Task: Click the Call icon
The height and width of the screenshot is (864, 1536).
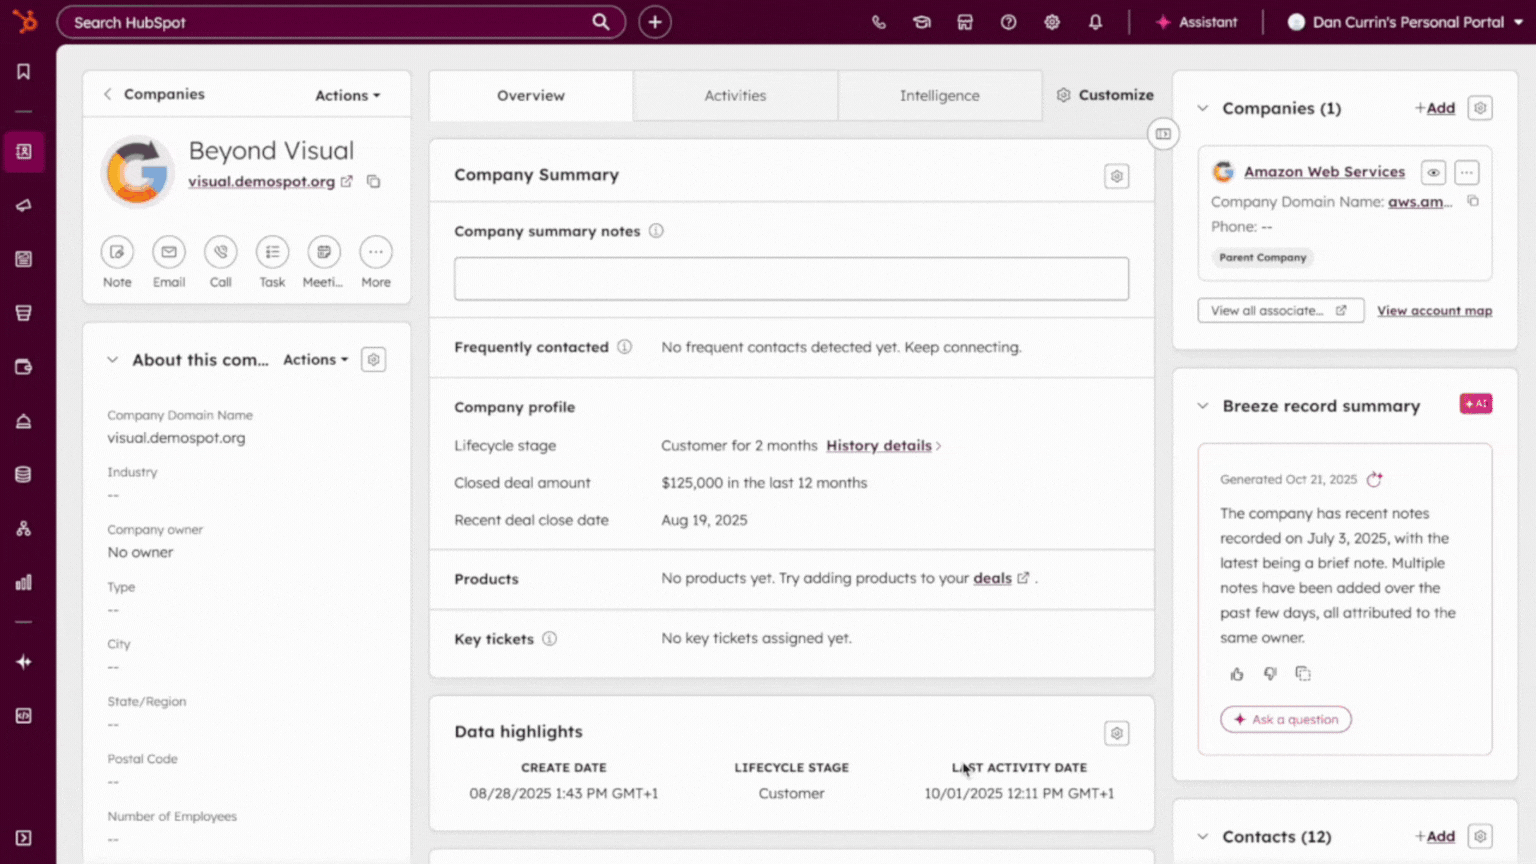Action: [220, 252]
